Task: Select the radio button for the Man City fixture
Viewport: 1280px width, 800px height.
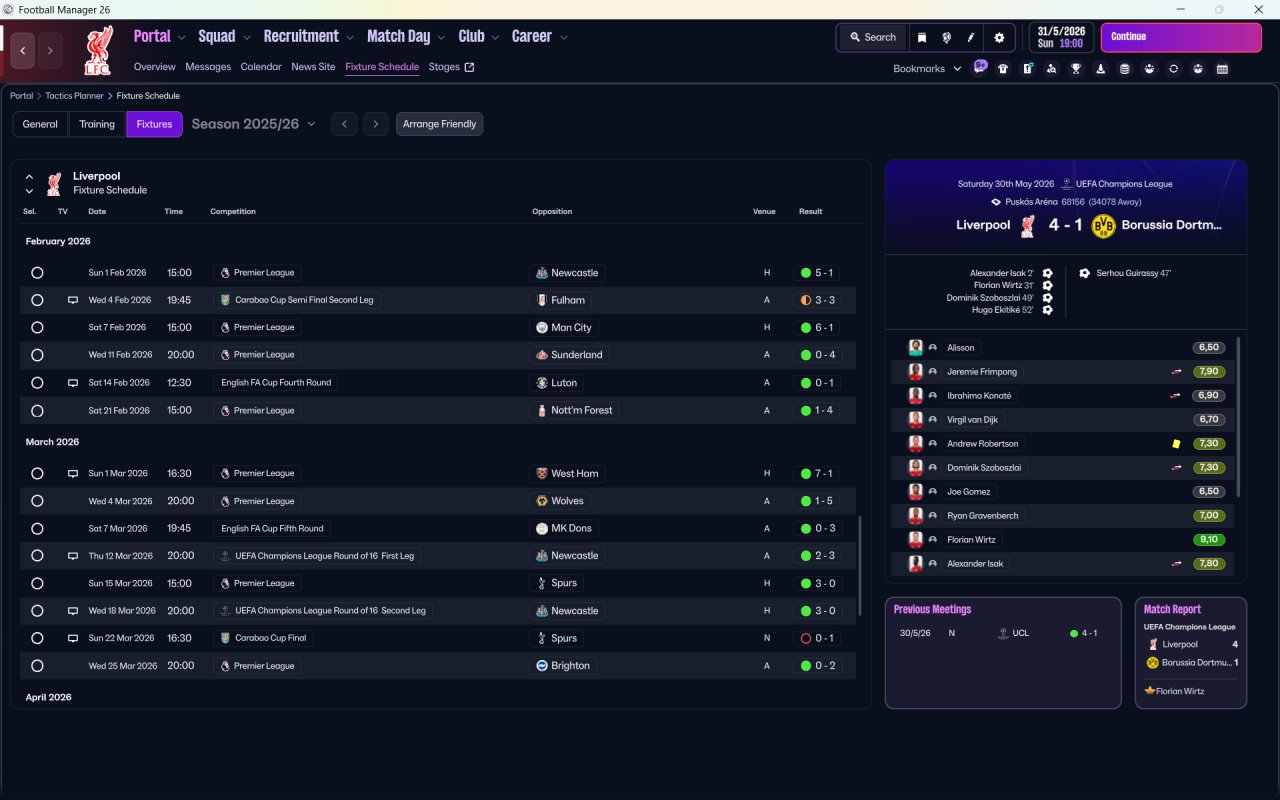Action: [x=37, y=328]
